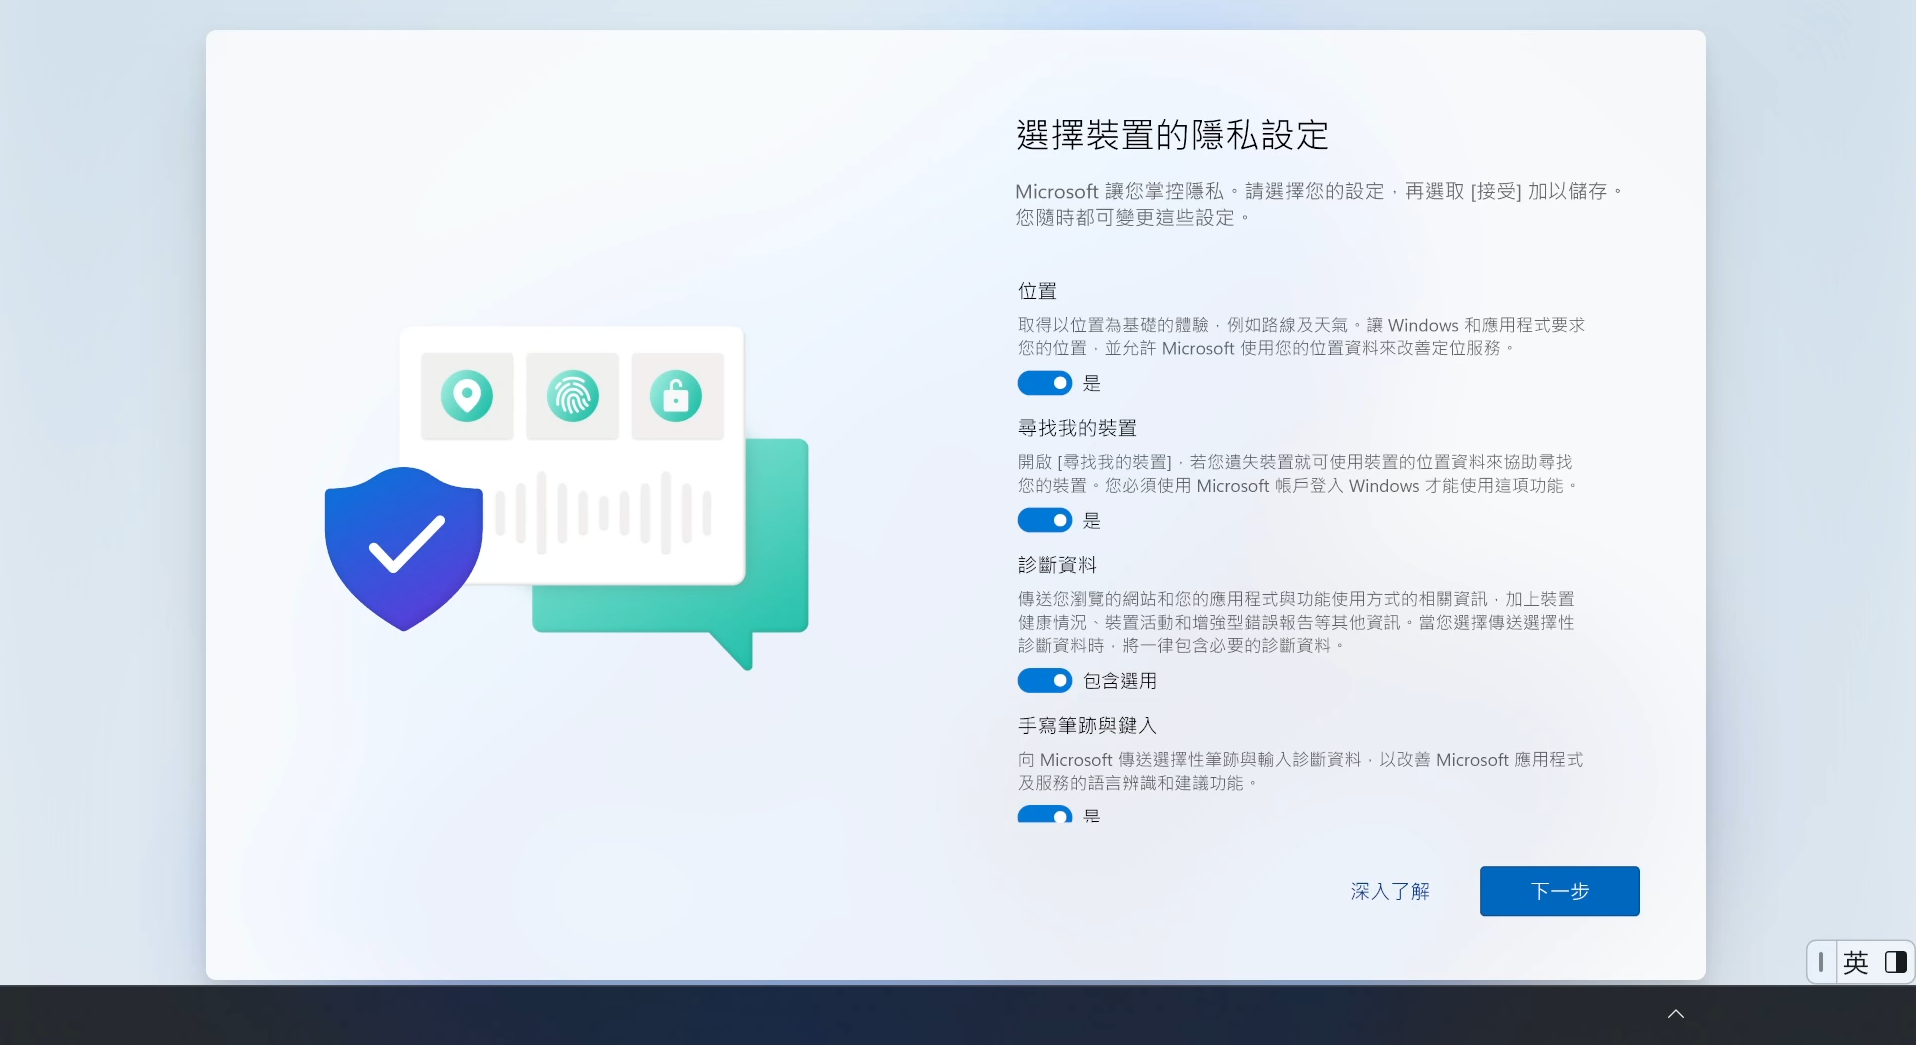Switch off the 診斷資料 toggle

point(1044,681)
